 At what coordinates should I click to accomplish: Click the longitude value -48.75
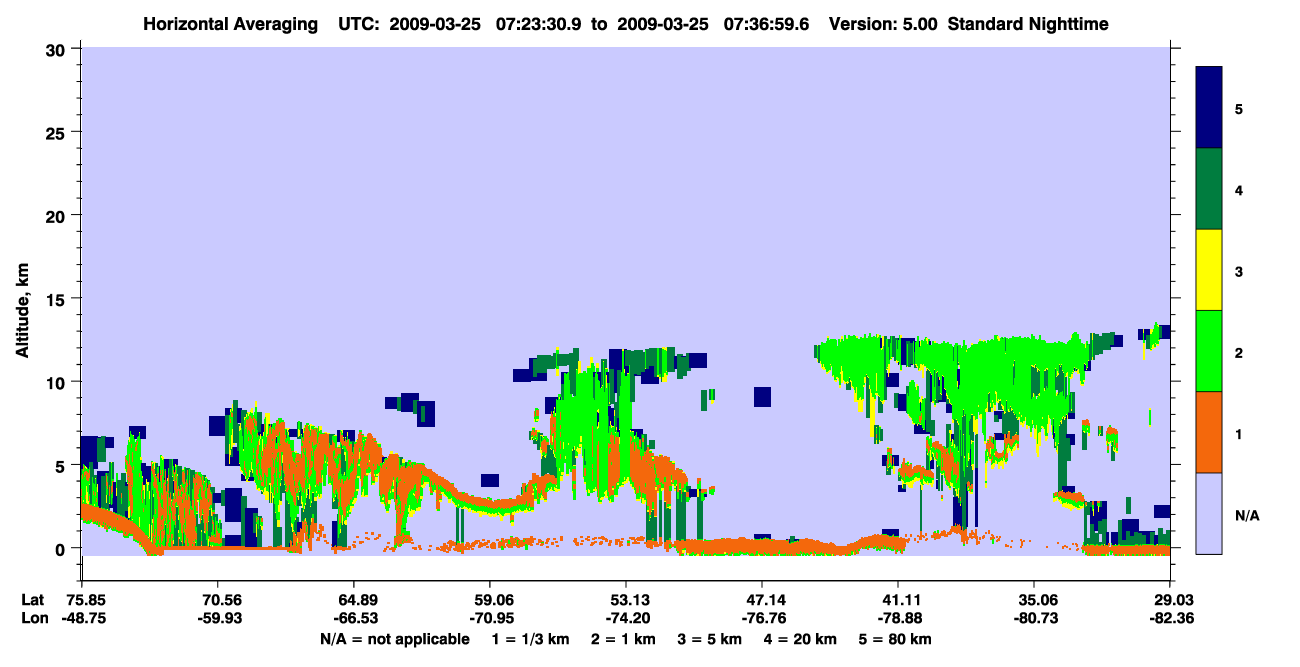click(x=82, y=618)
